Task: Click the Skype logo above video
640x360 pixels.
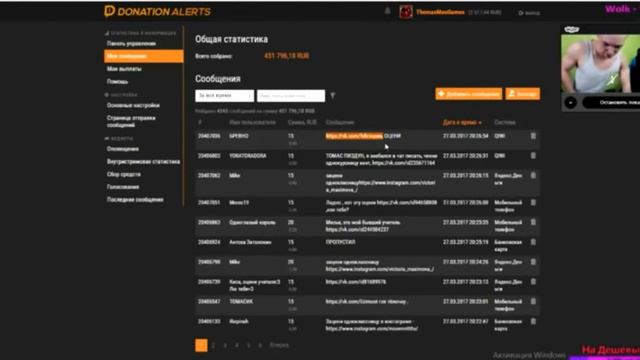Action: coord(572,29)
